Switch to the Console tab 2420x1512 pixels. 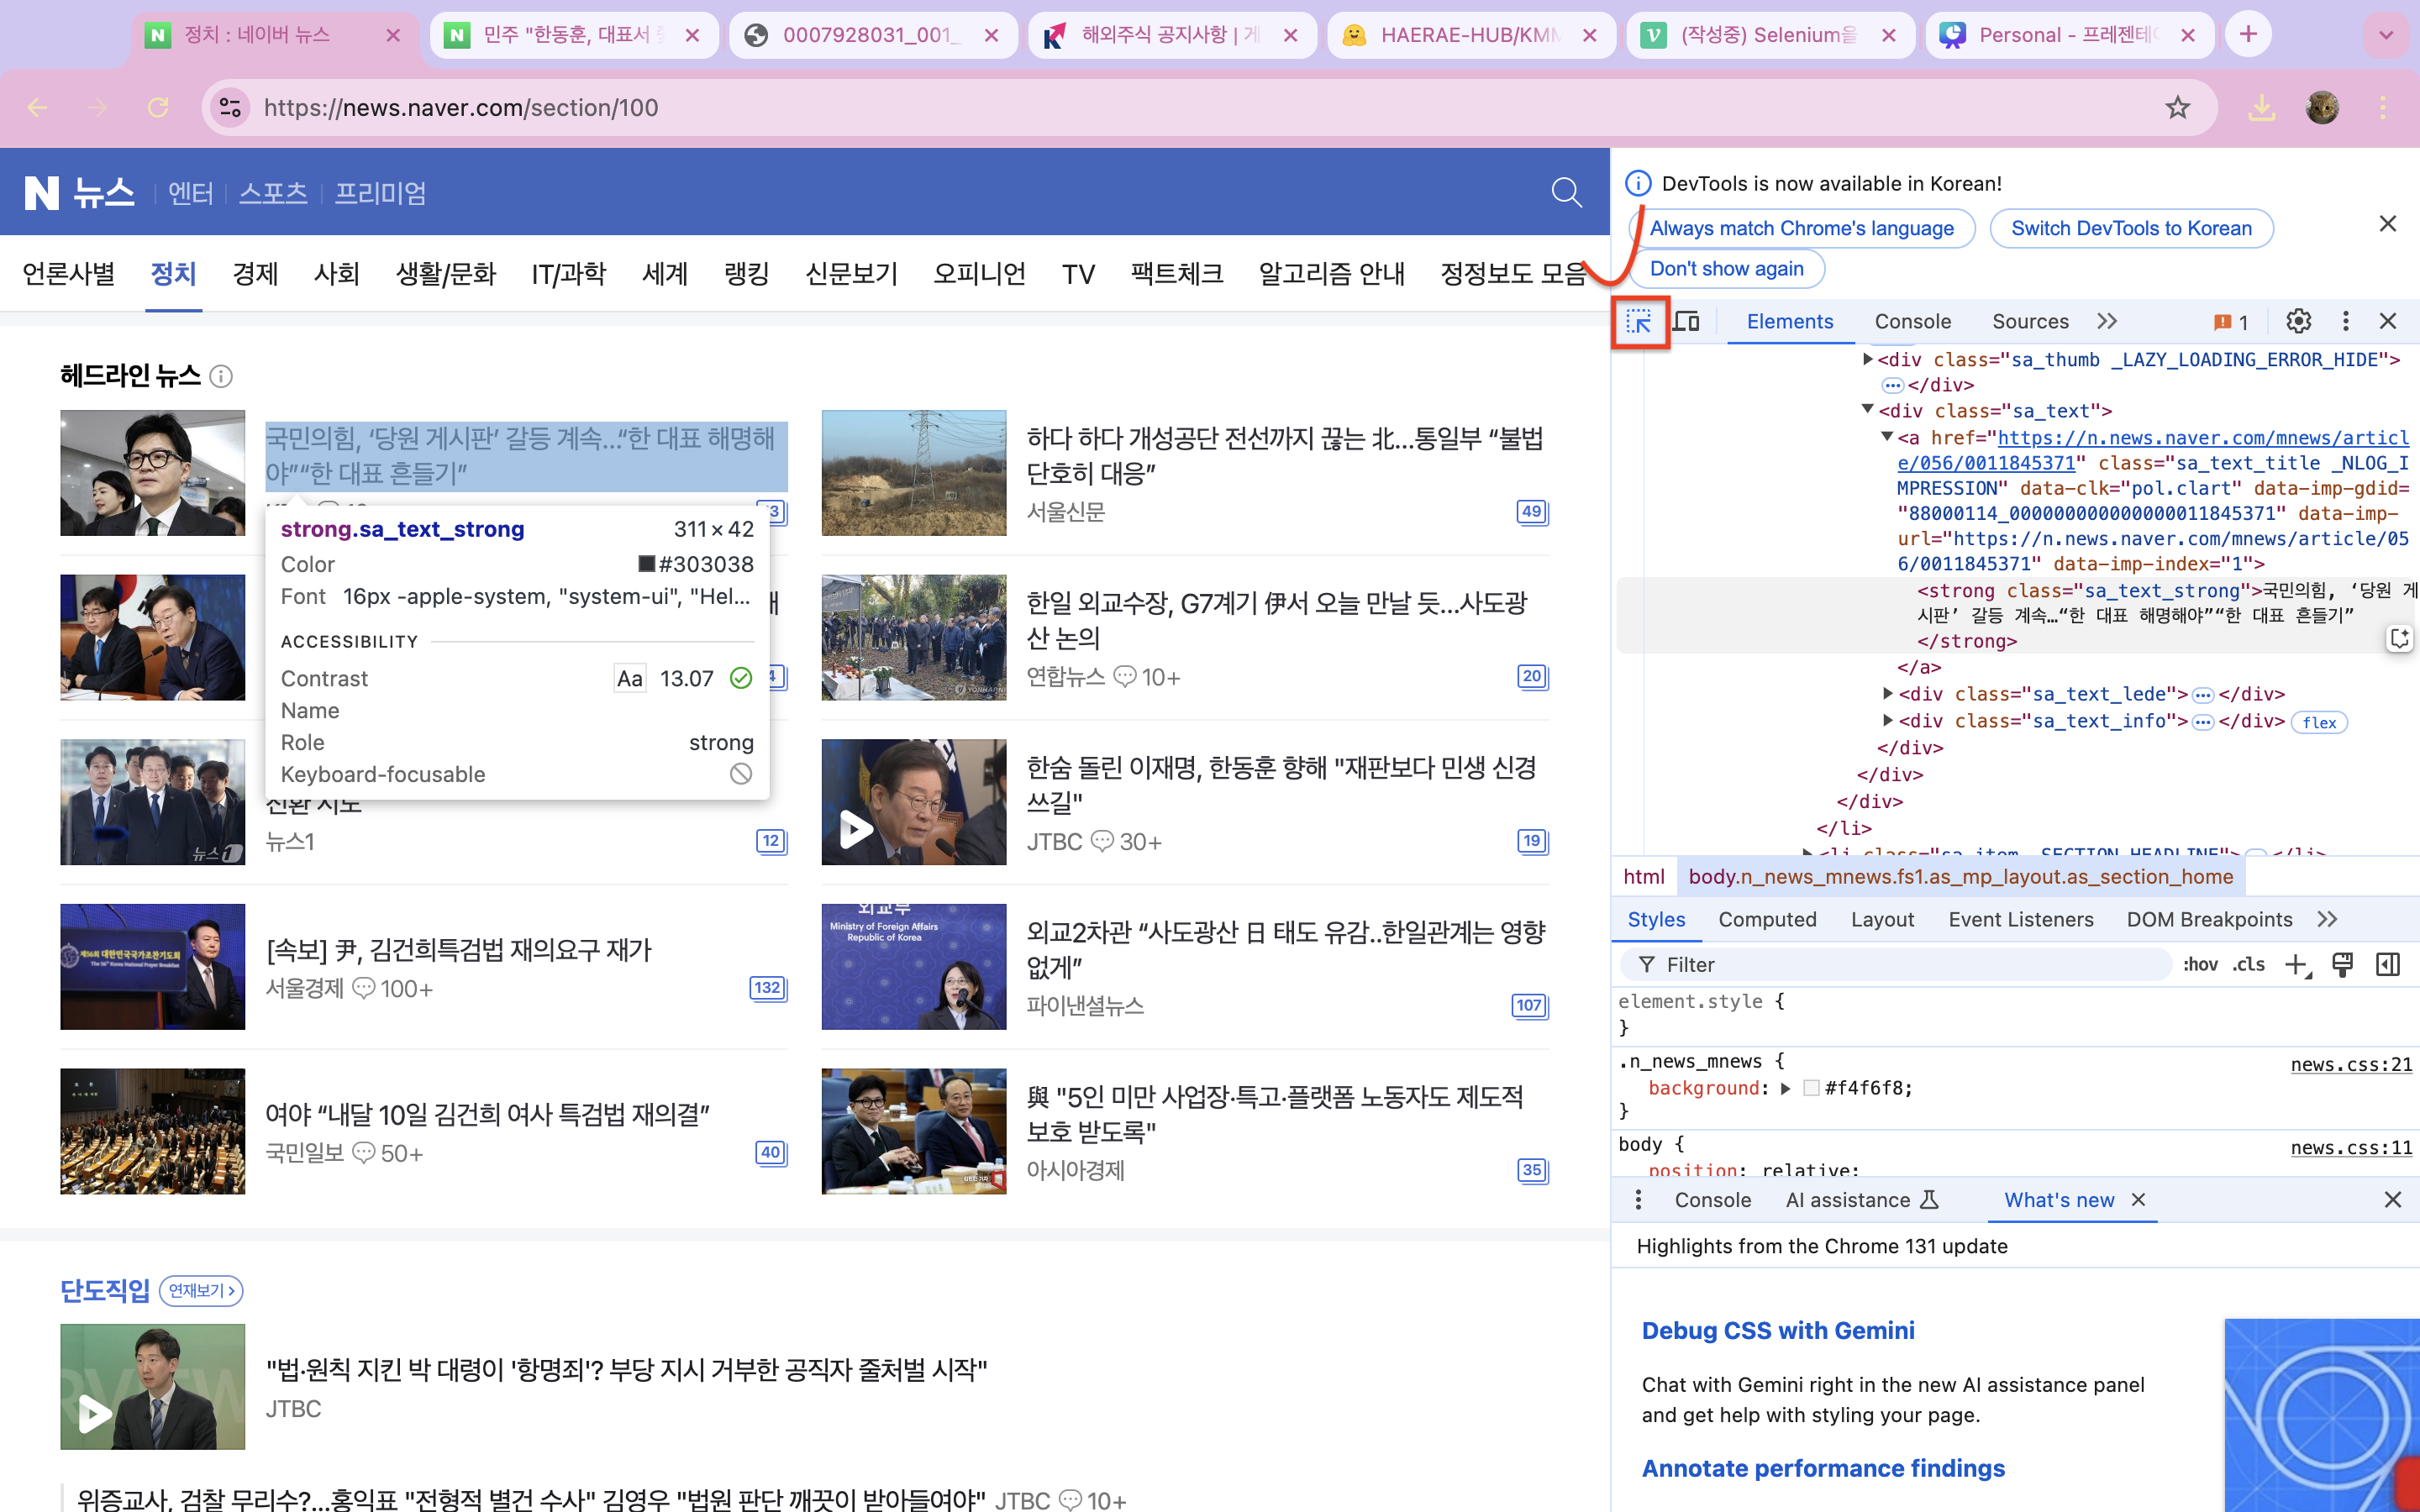[1912, 322]
